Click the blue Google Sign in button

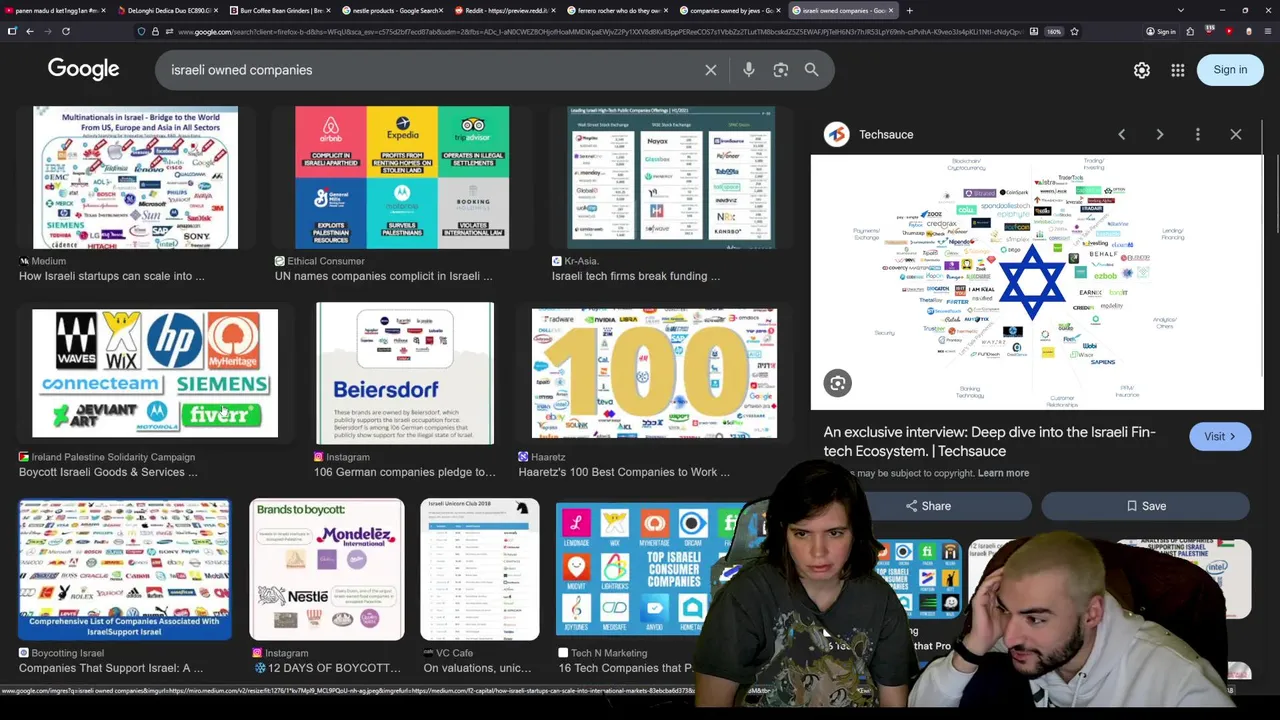click(1230, 70)
